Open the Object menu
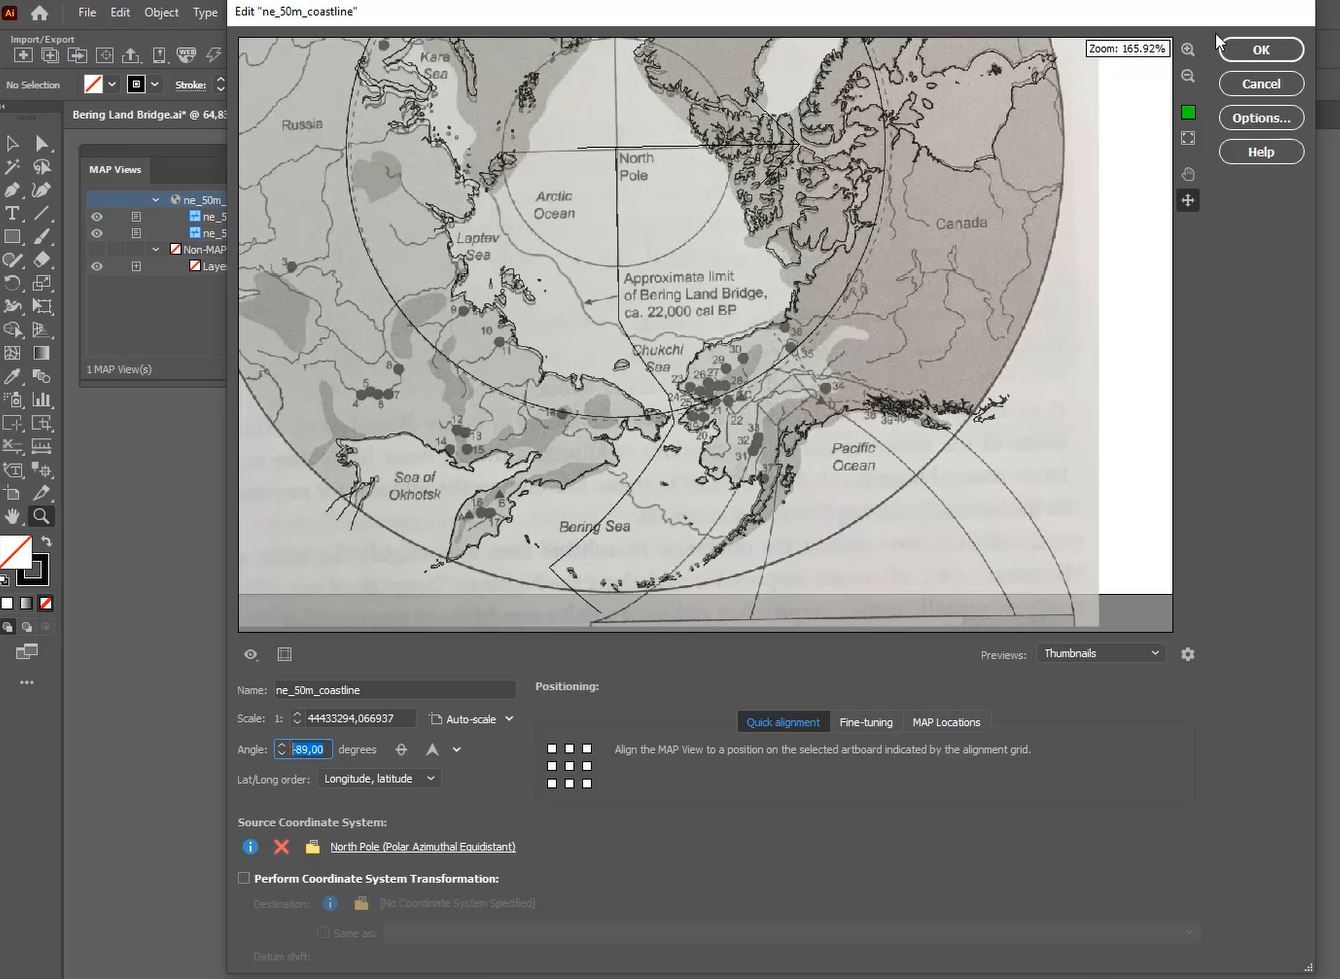 click(160, 12)
